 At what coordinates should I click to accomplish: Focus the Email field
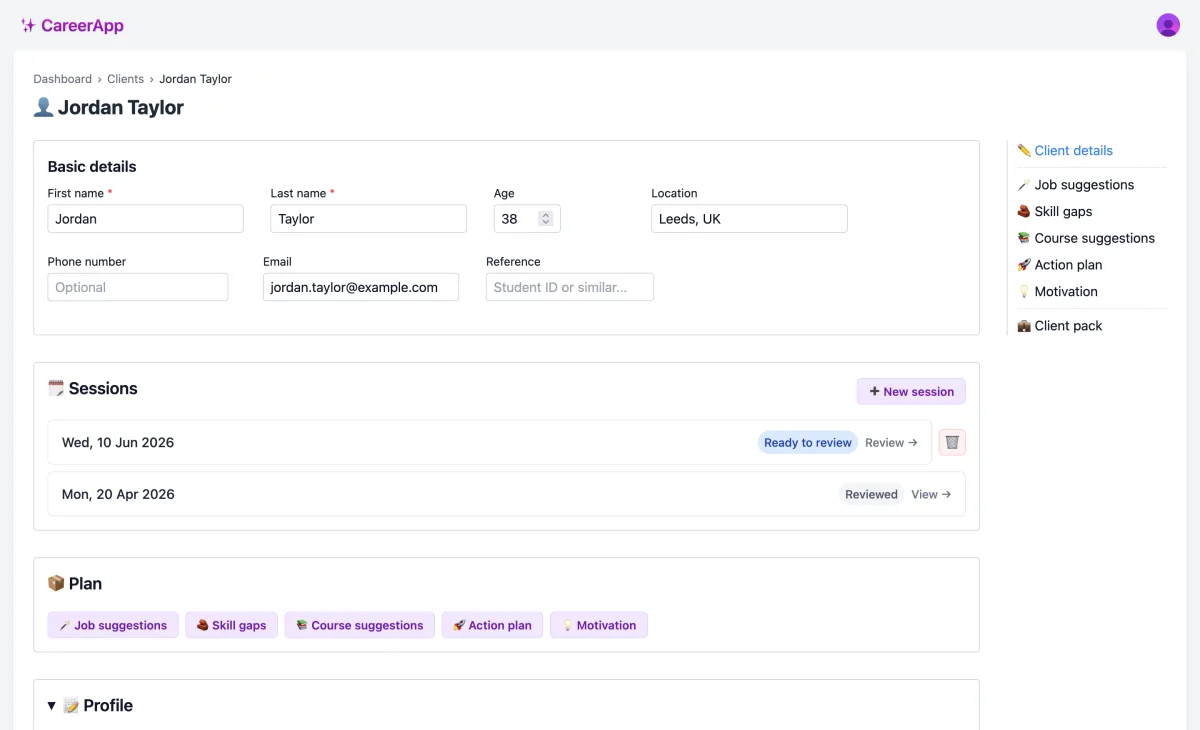pyautogui.click(x=361, y=287)
